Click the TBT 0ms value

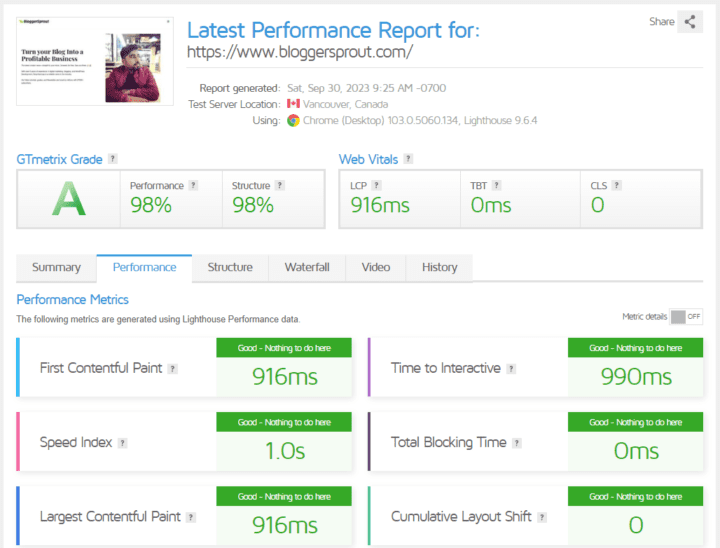[x=491, y=205]
